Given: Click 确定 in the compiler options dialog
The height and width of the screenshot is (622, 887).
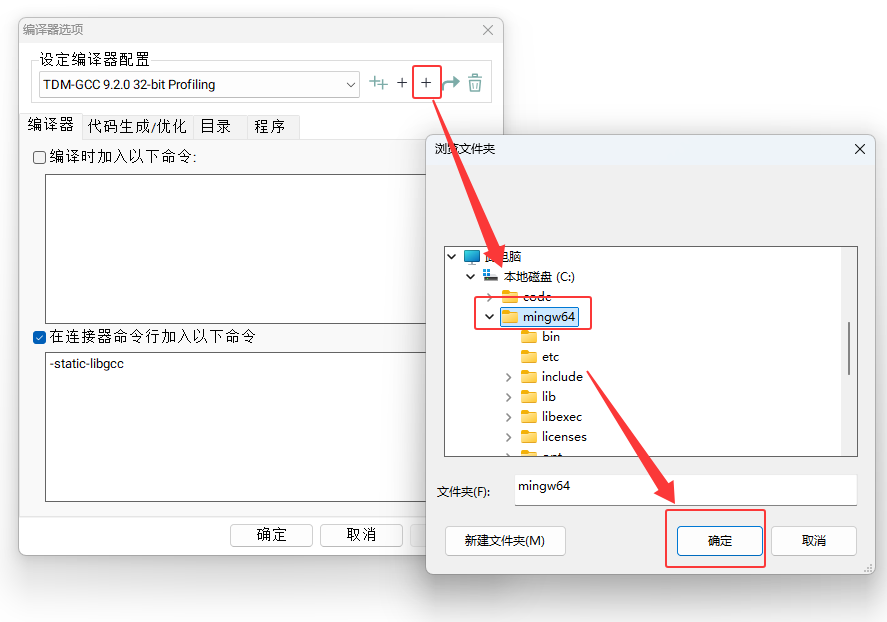Looking at the screenshot, I should pos(272,535).
